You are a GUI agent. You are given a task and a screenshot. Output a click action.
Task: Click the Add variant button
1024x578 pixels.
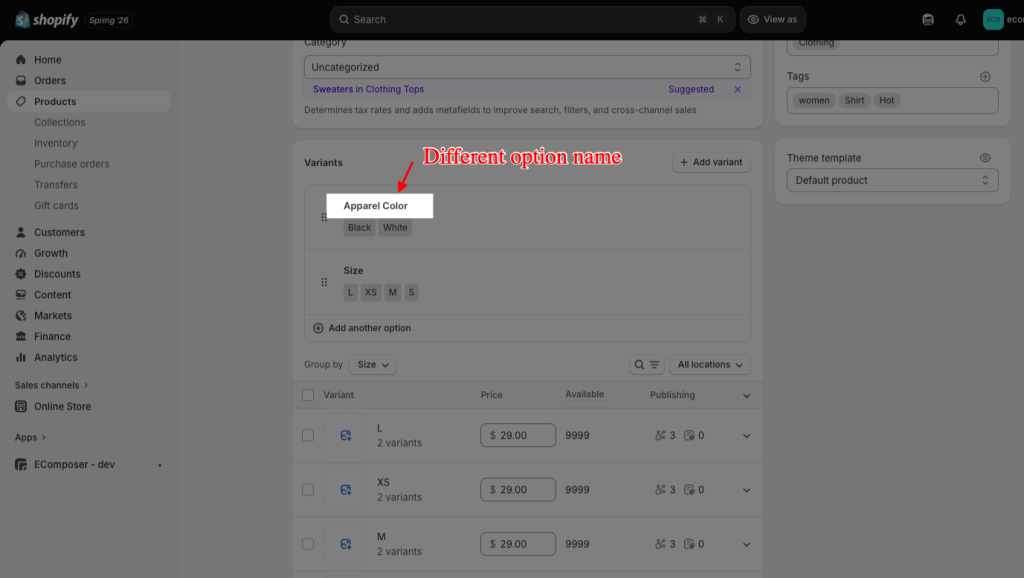[x=711, y=162]
